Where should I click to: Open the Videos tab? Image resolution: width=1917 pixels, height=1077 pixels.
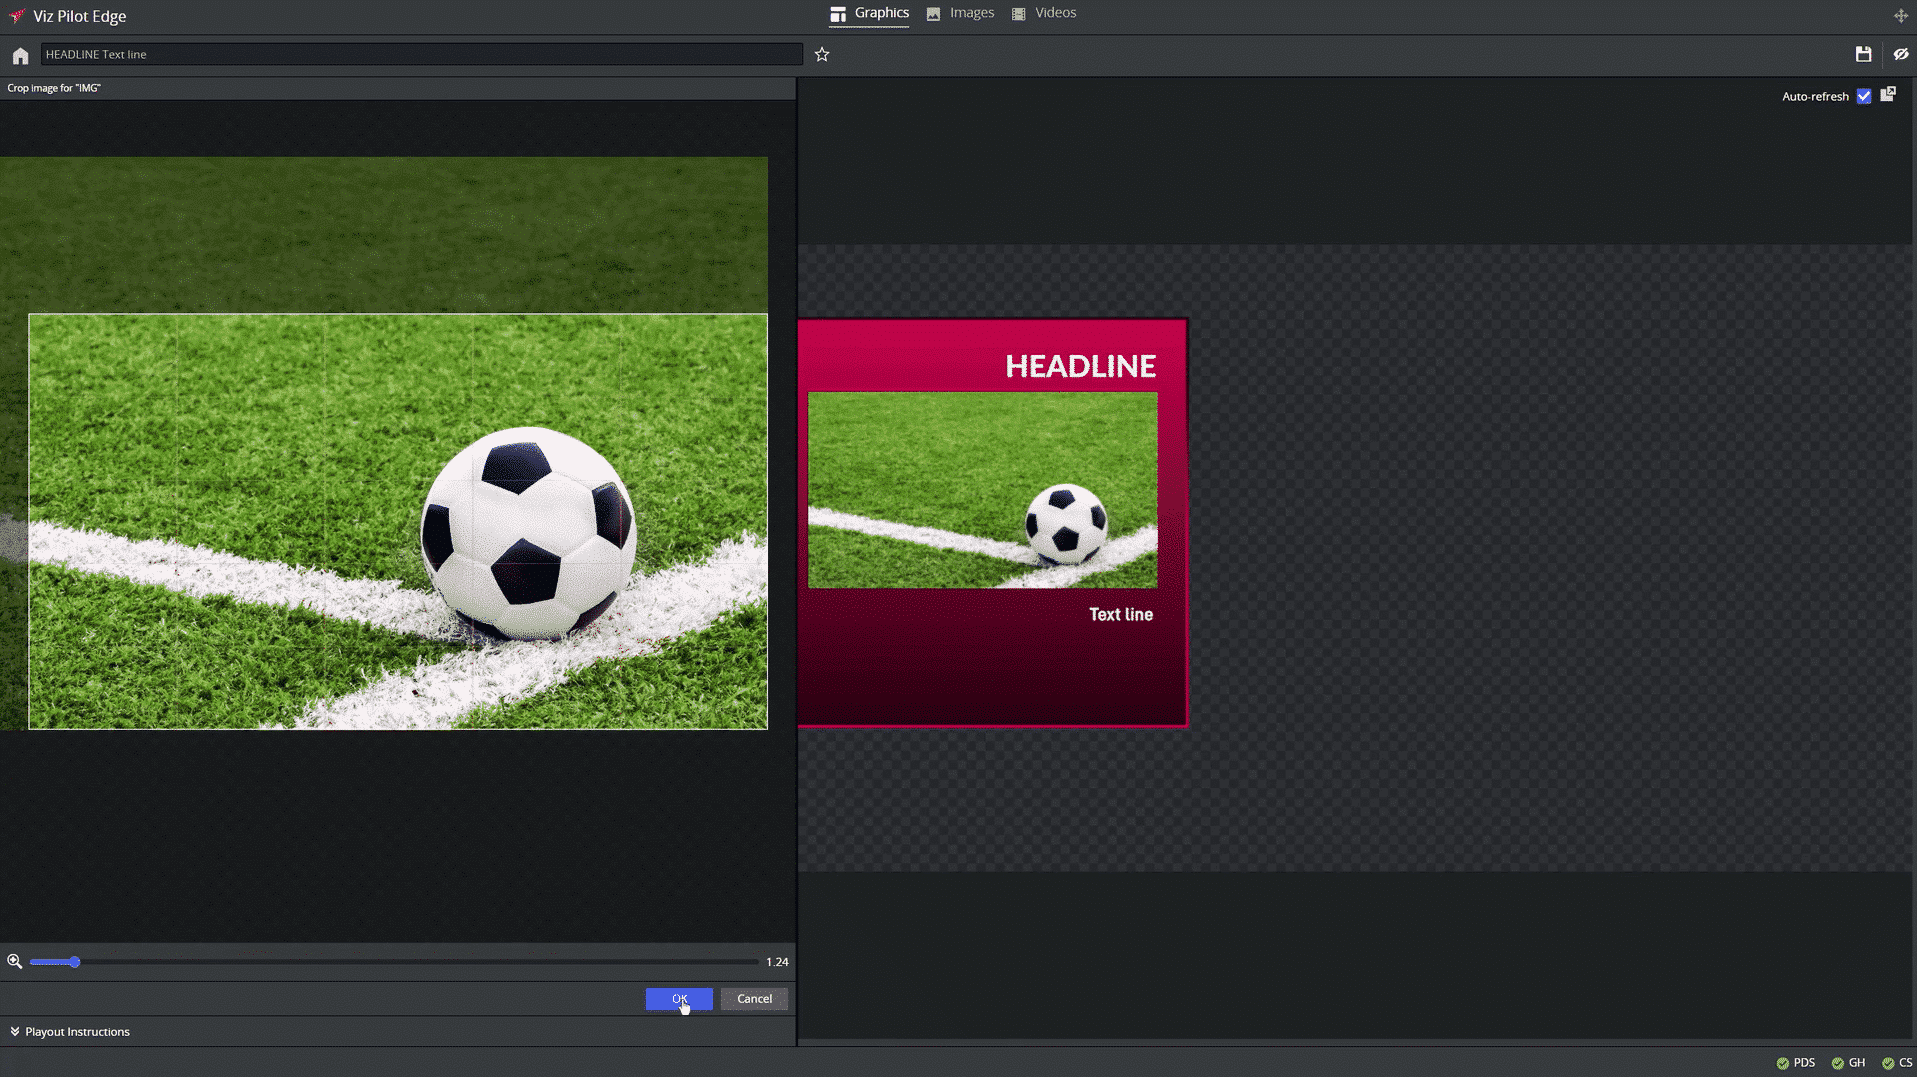[x=1044, y=13]
